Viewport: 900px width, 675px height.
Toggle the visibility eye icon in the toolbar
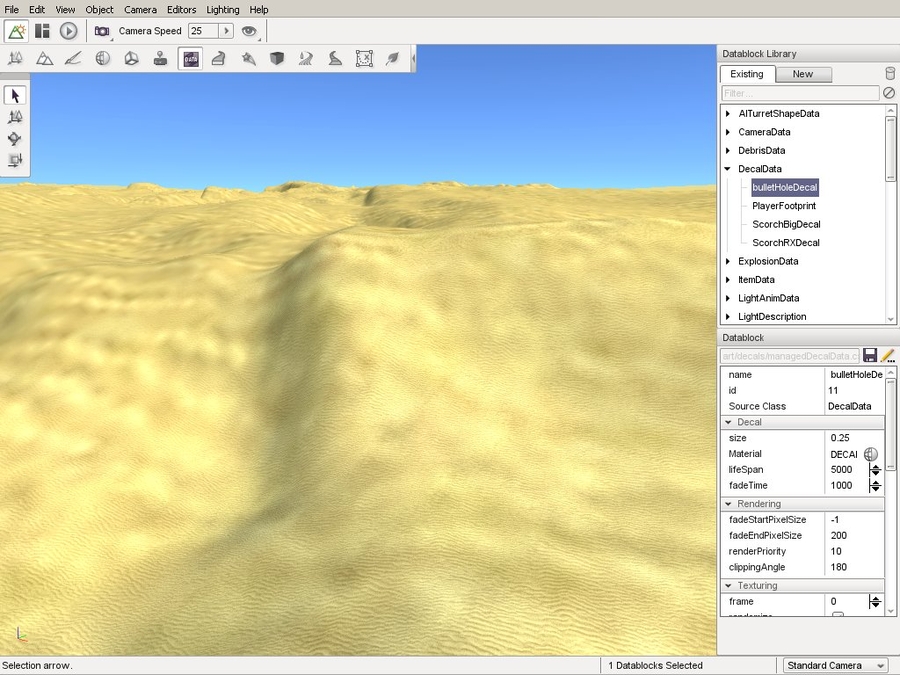pos(249,31)
